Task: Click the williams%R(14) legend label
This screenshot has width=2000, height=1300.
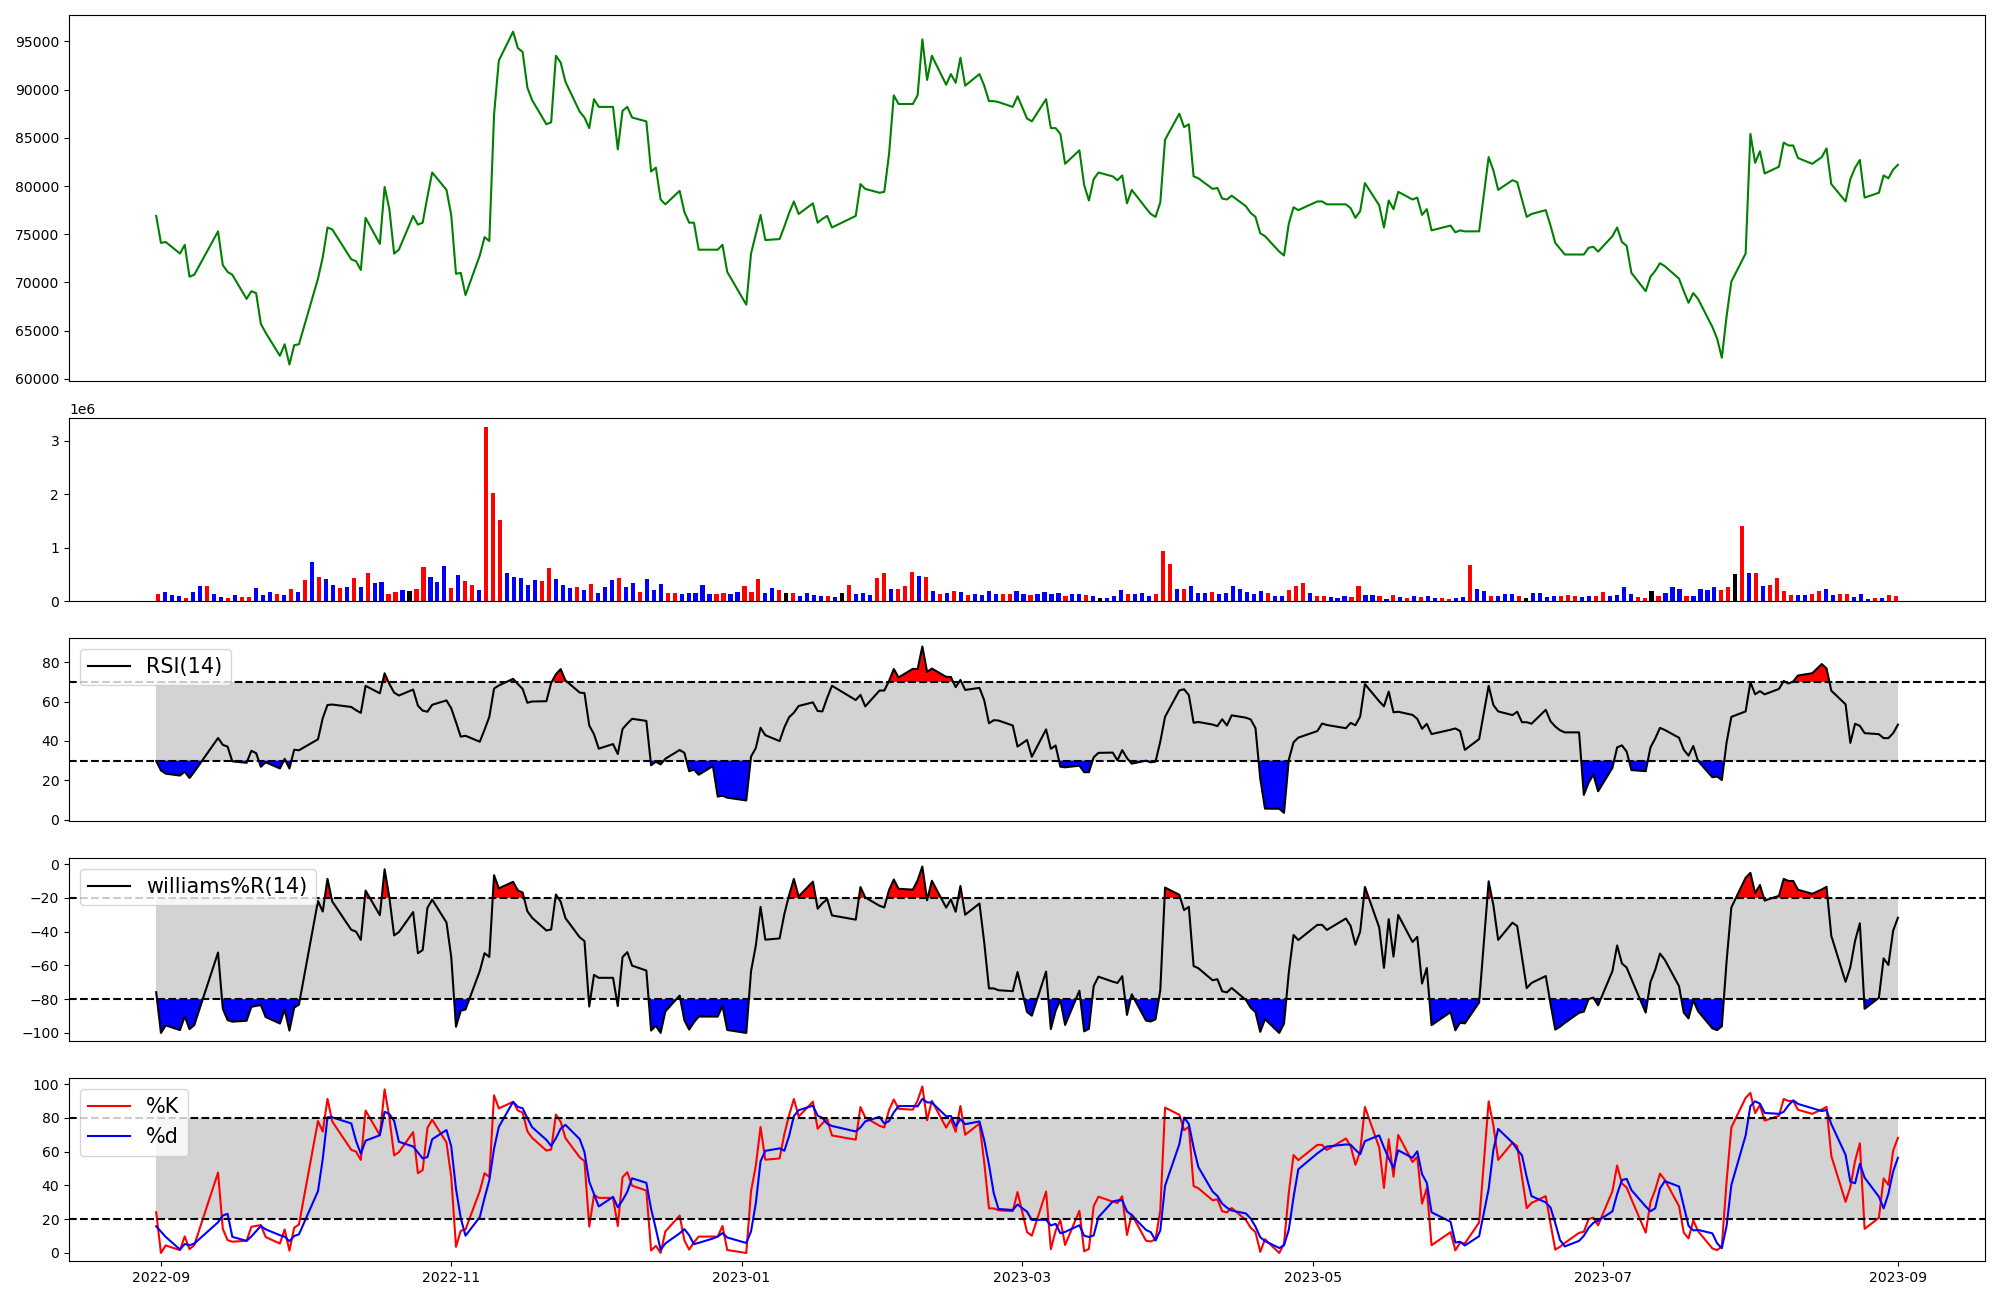Action: tap(226, 886)
